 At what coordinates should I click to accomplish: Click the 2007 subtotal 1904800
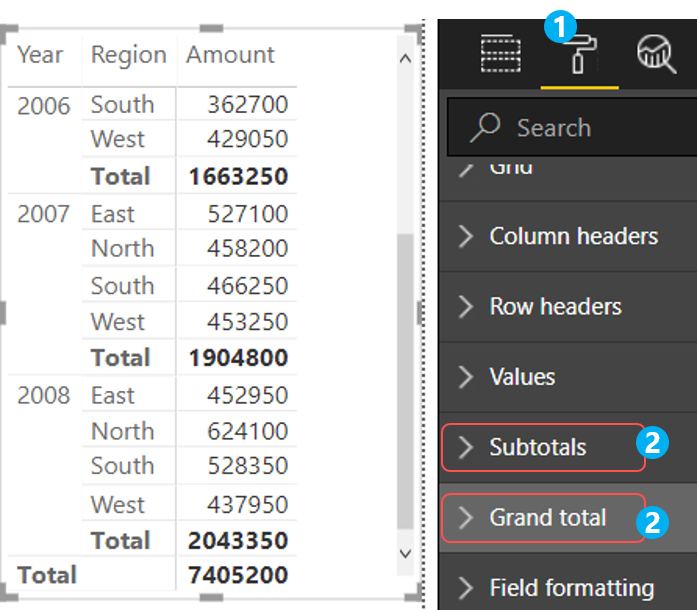click(238, 357)
